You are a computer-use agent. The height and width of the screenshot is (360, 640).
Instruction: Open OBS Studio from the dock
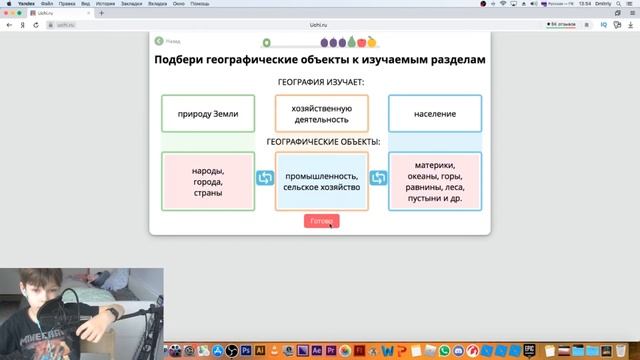(x=231, y=351)
